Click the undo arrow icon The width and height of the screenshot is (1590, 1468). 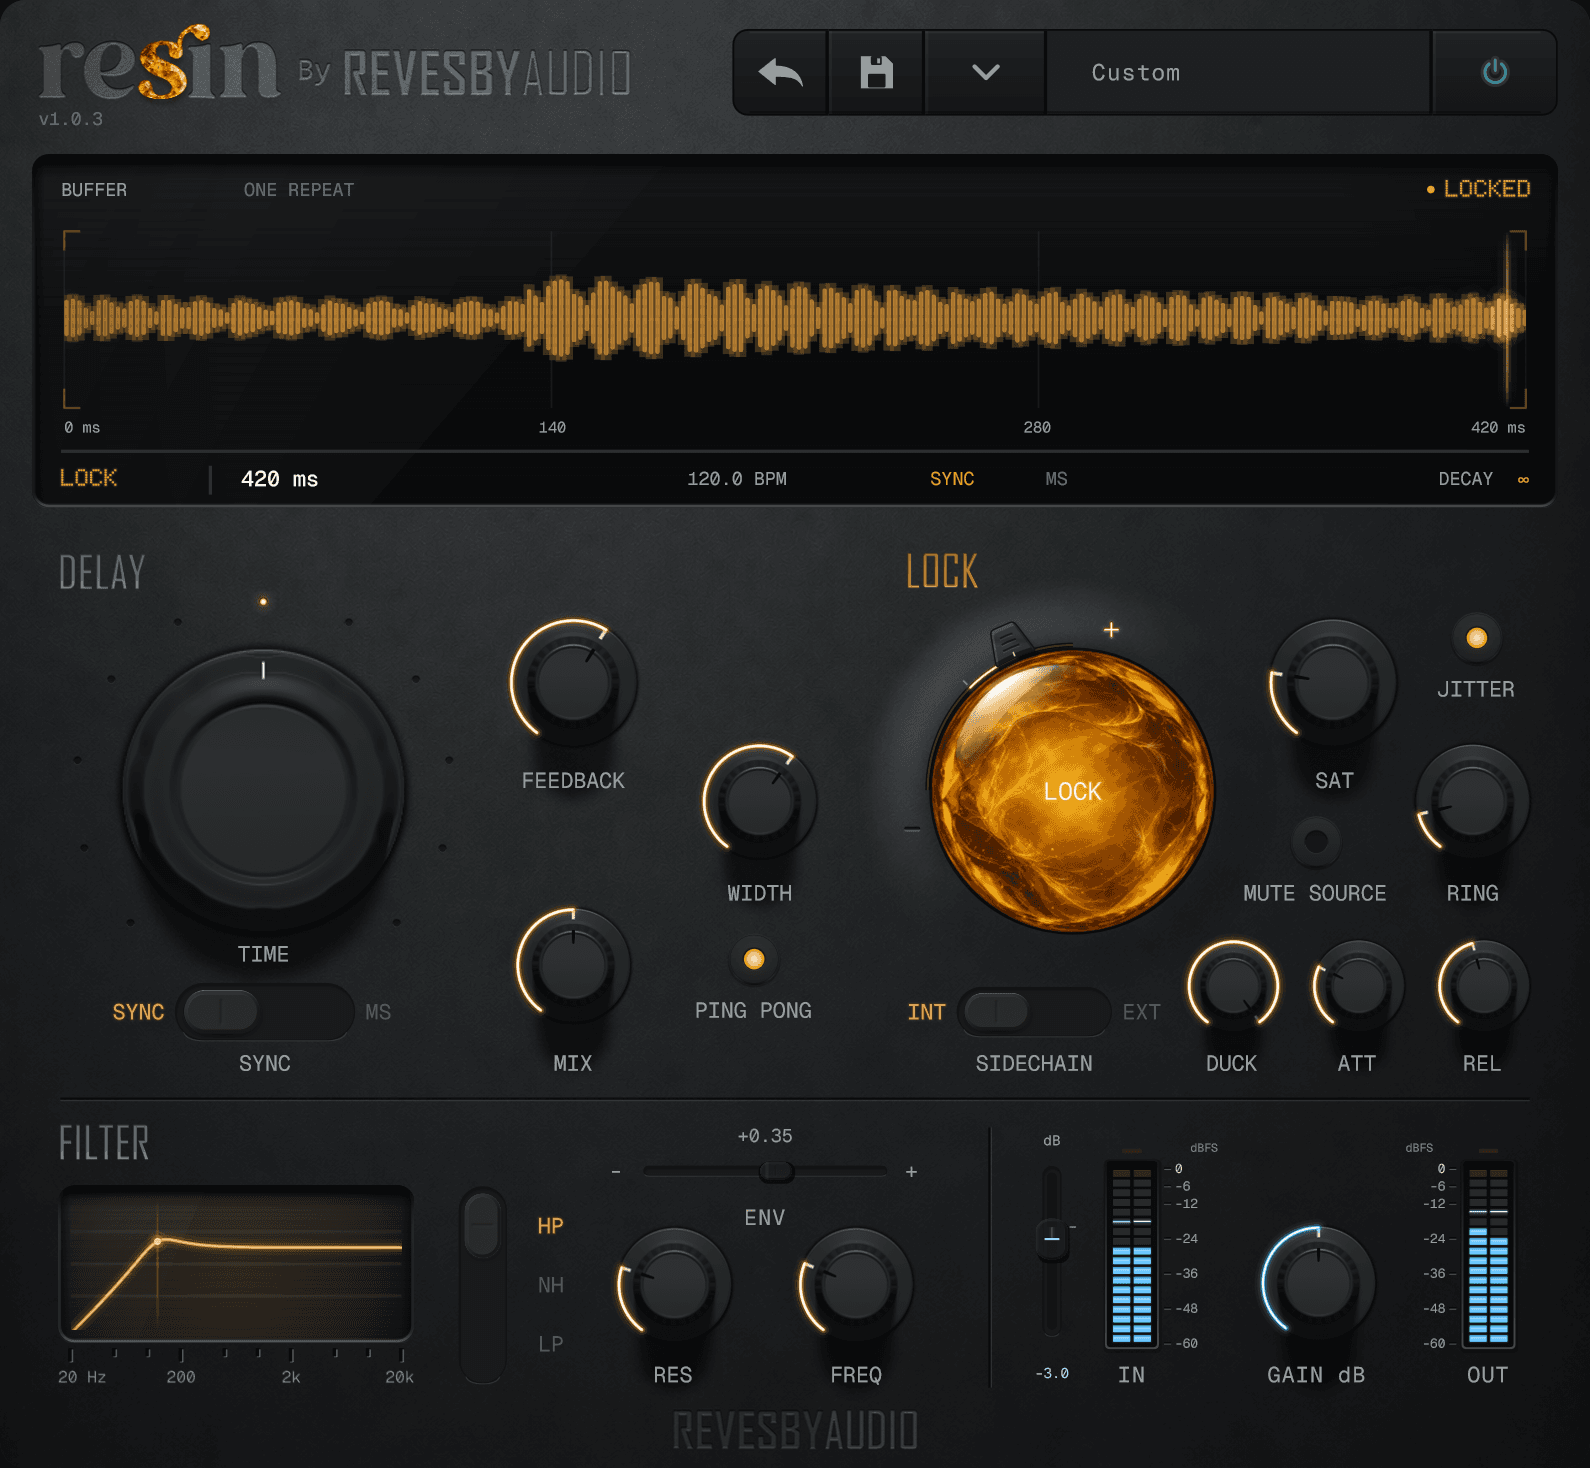pos(781,73)
